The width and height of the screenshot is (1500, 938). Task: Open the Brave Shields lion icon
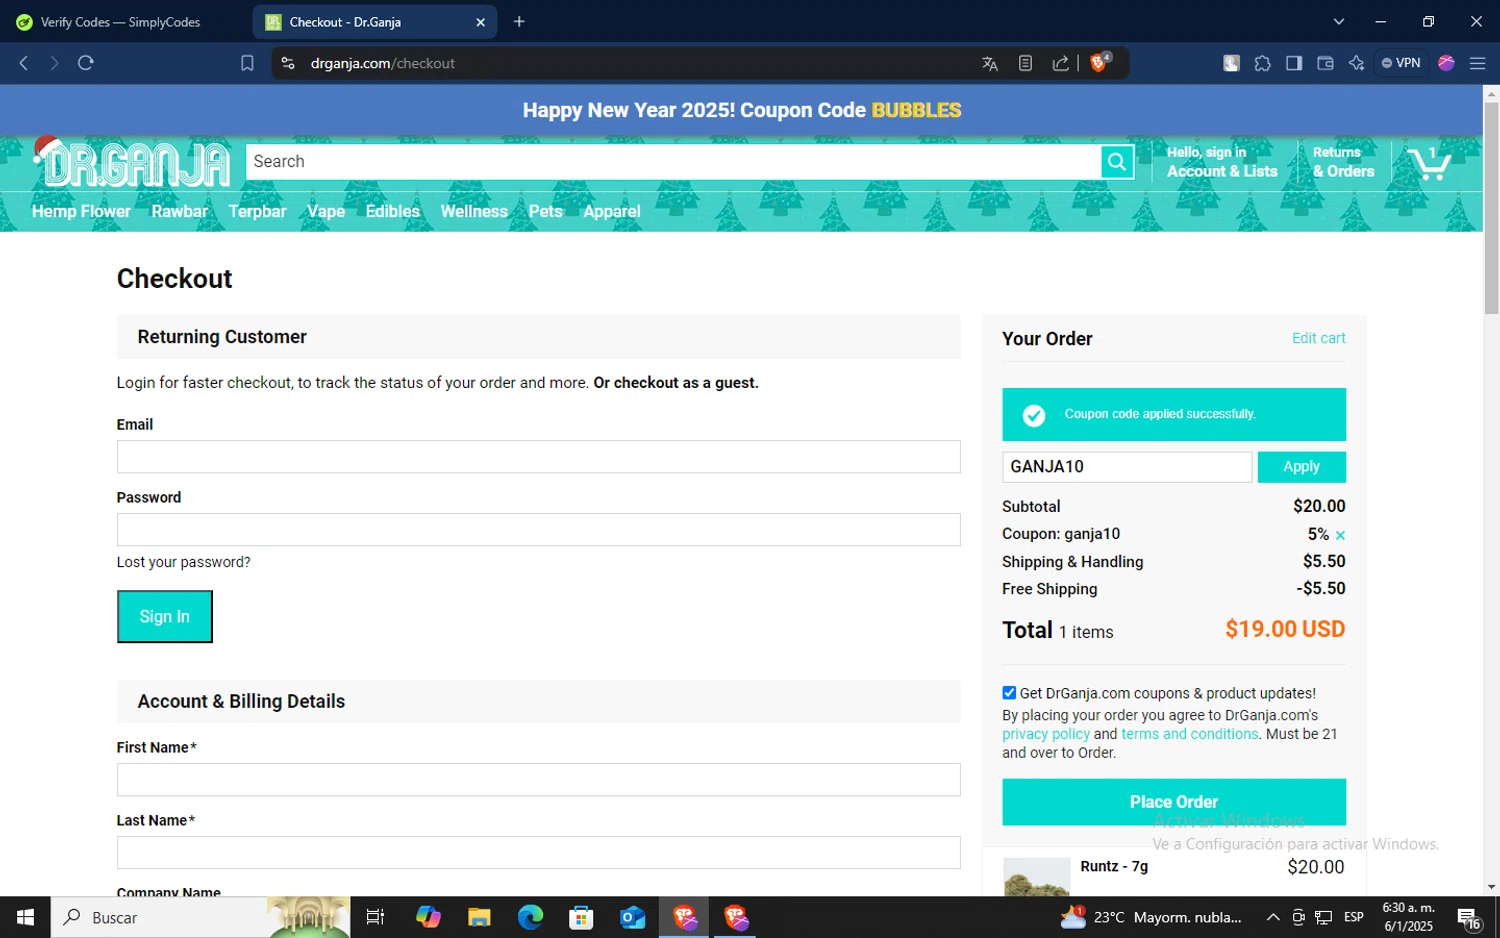[x=1100, y=63]
